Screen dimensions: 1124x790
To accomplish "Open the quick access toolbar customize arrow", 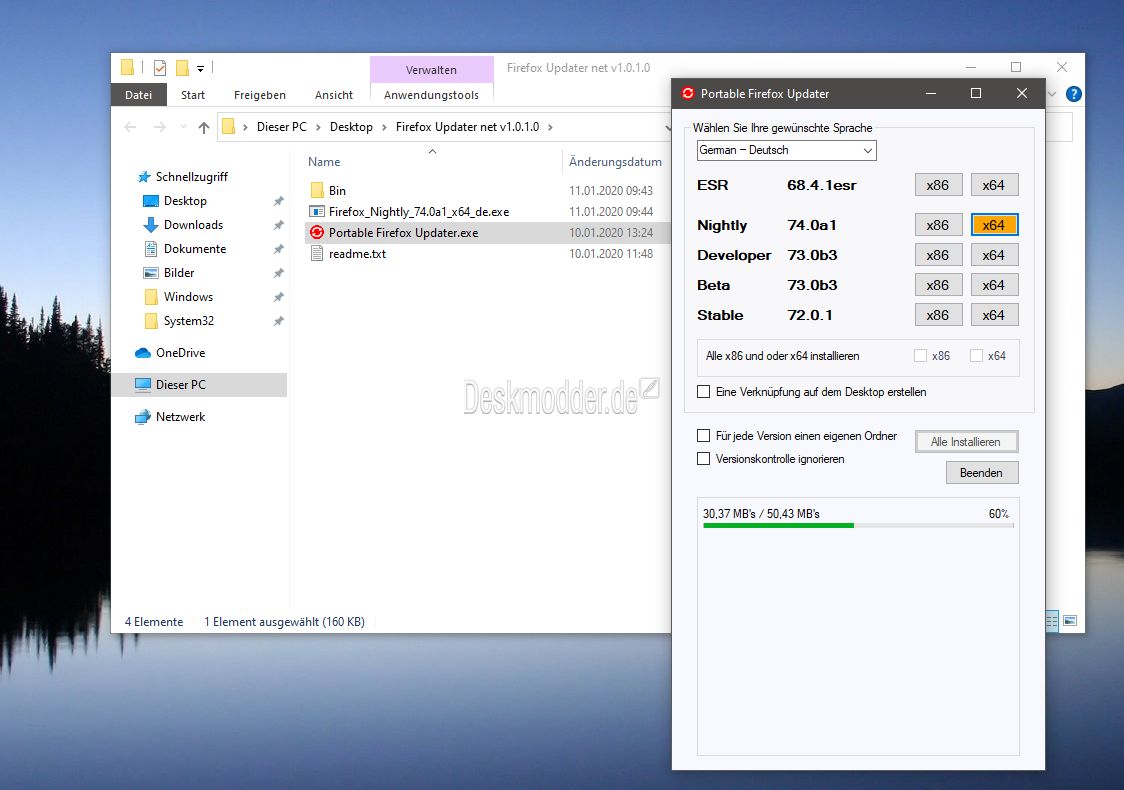I will pyautogui.click(x=201, y=69).
